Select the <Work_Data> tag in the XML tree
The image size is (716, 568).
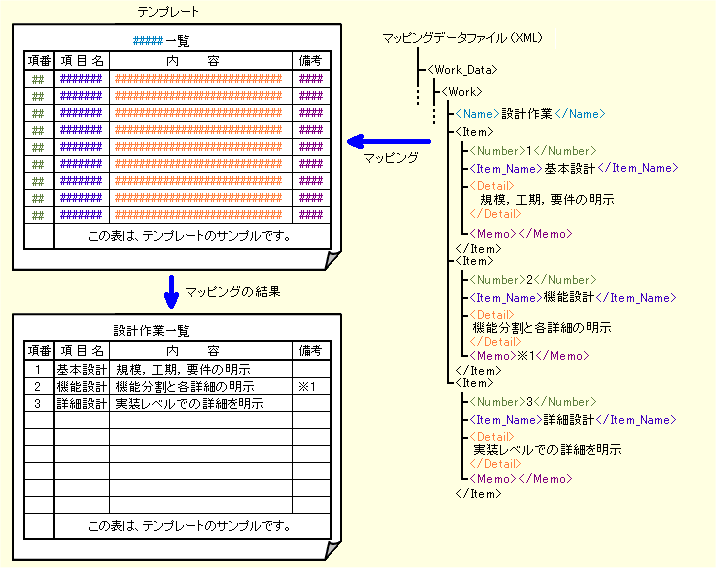[463, 70]
